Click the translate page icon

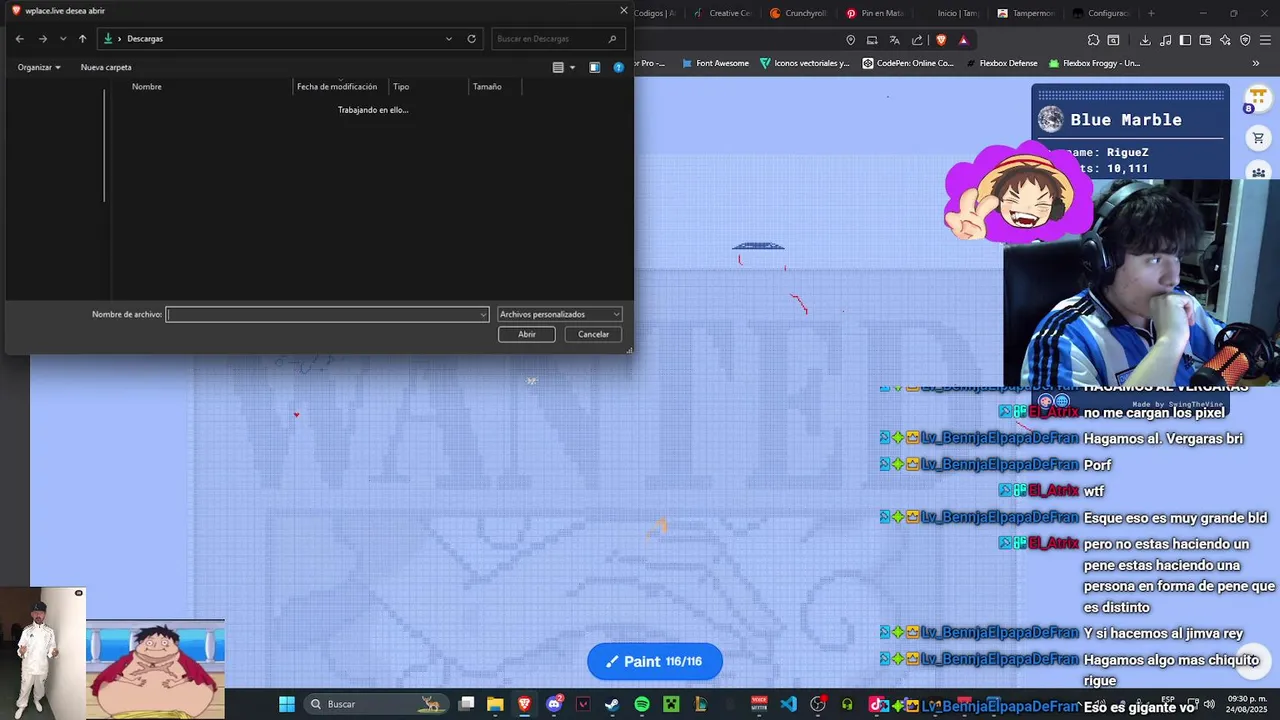click(895, 40)
